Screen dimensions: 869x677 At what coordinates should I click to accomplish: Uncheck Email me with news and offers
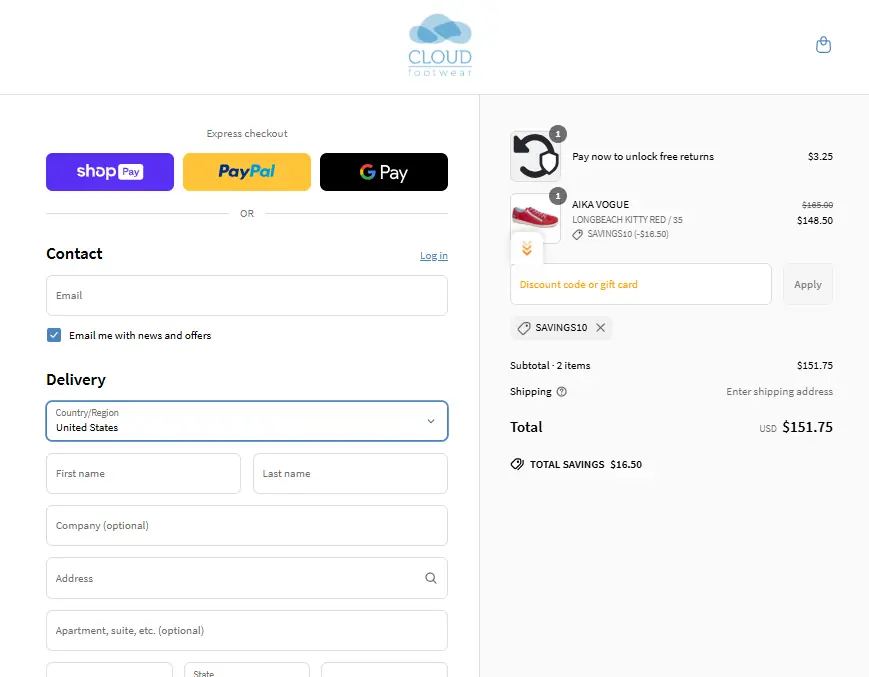[54, 335]
